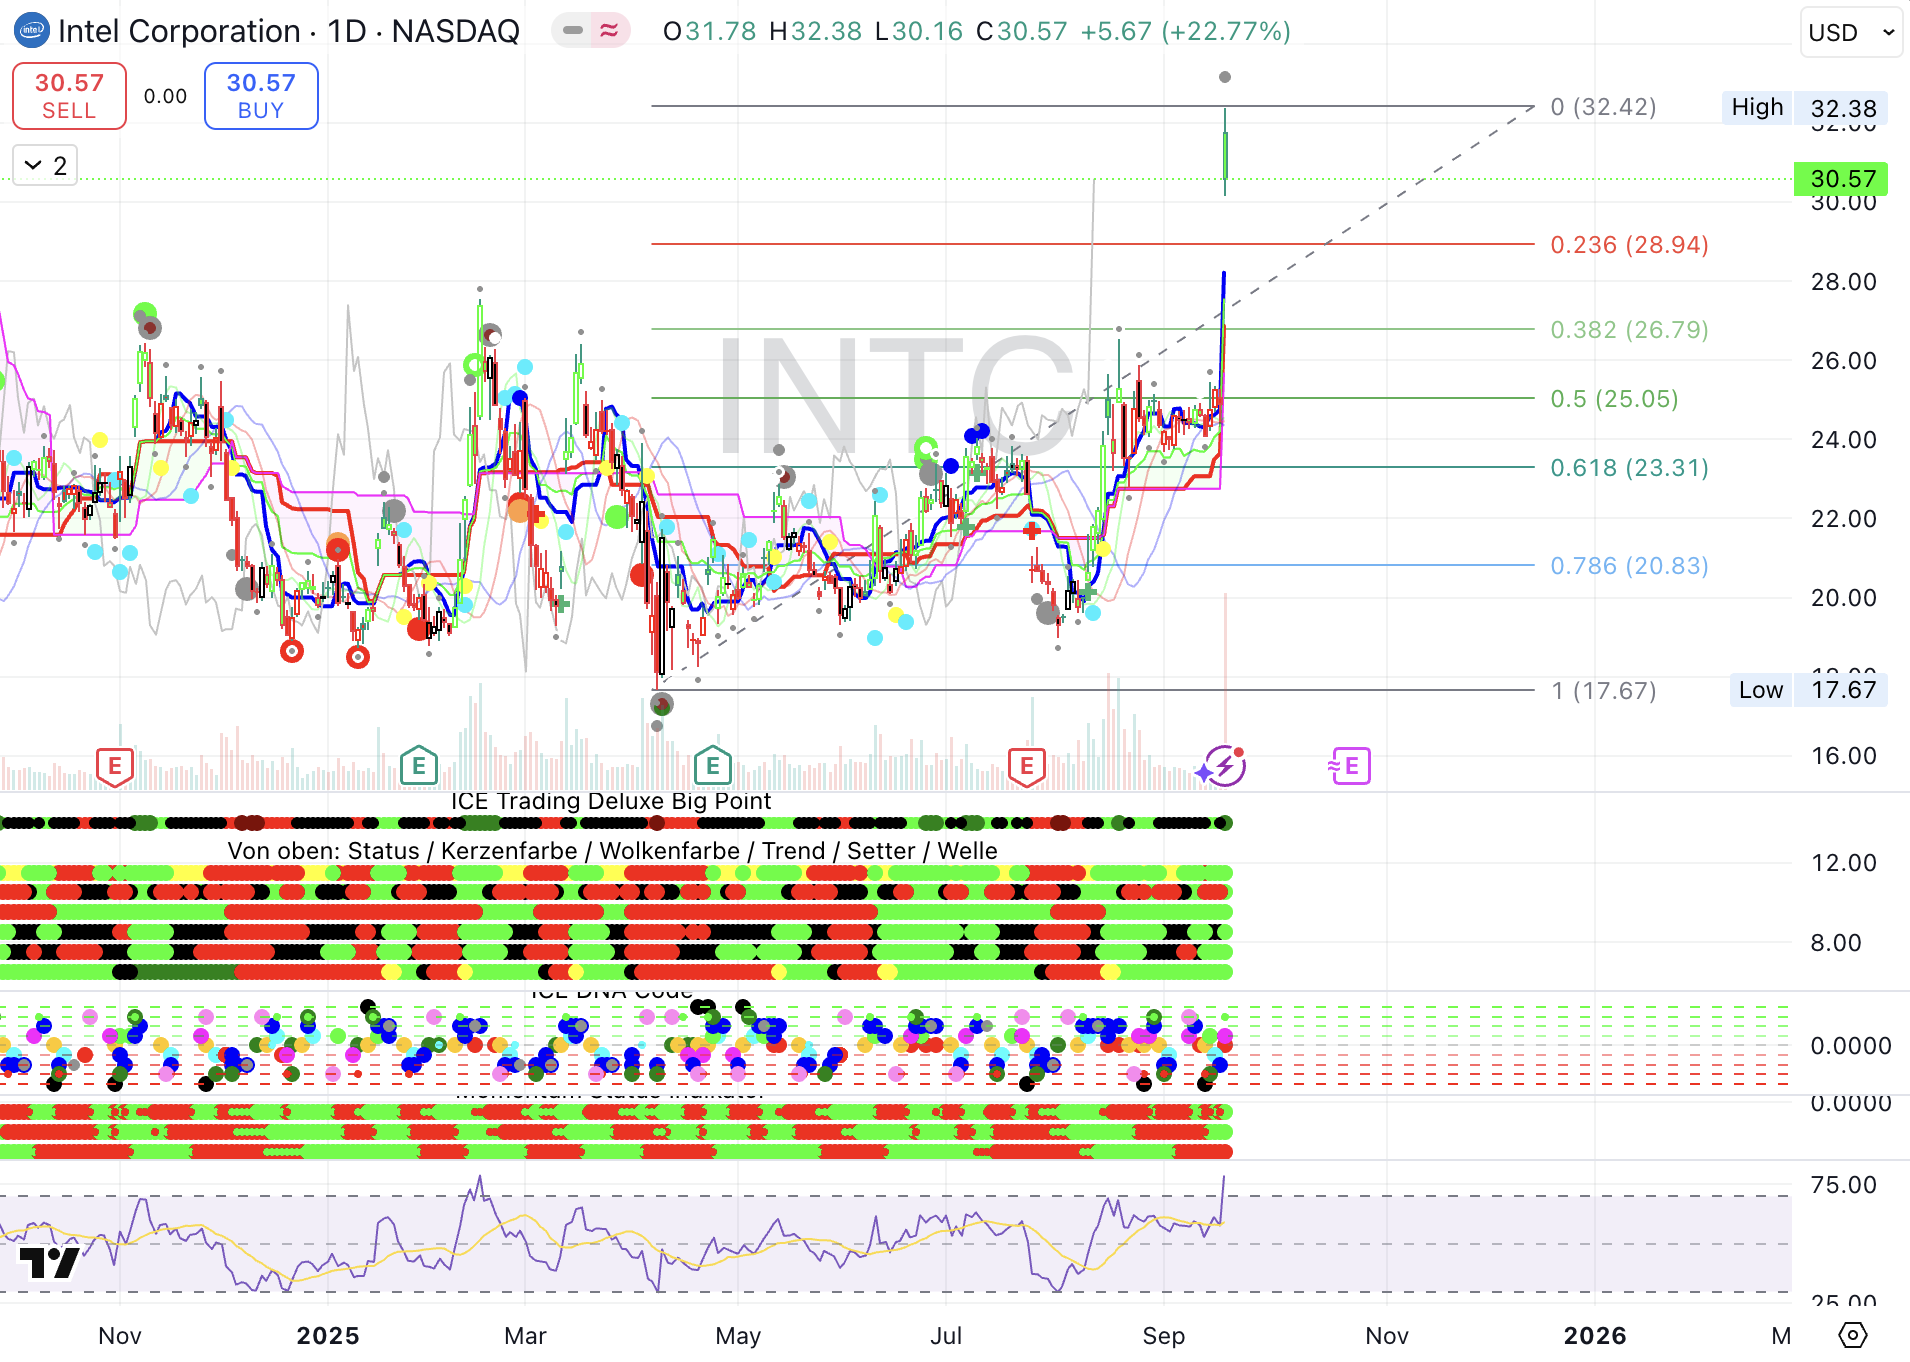Image resolution: width=1910 pixels, height=1362 pixels.
Task: Click the first red earnings marker near November
Action: 115,767
